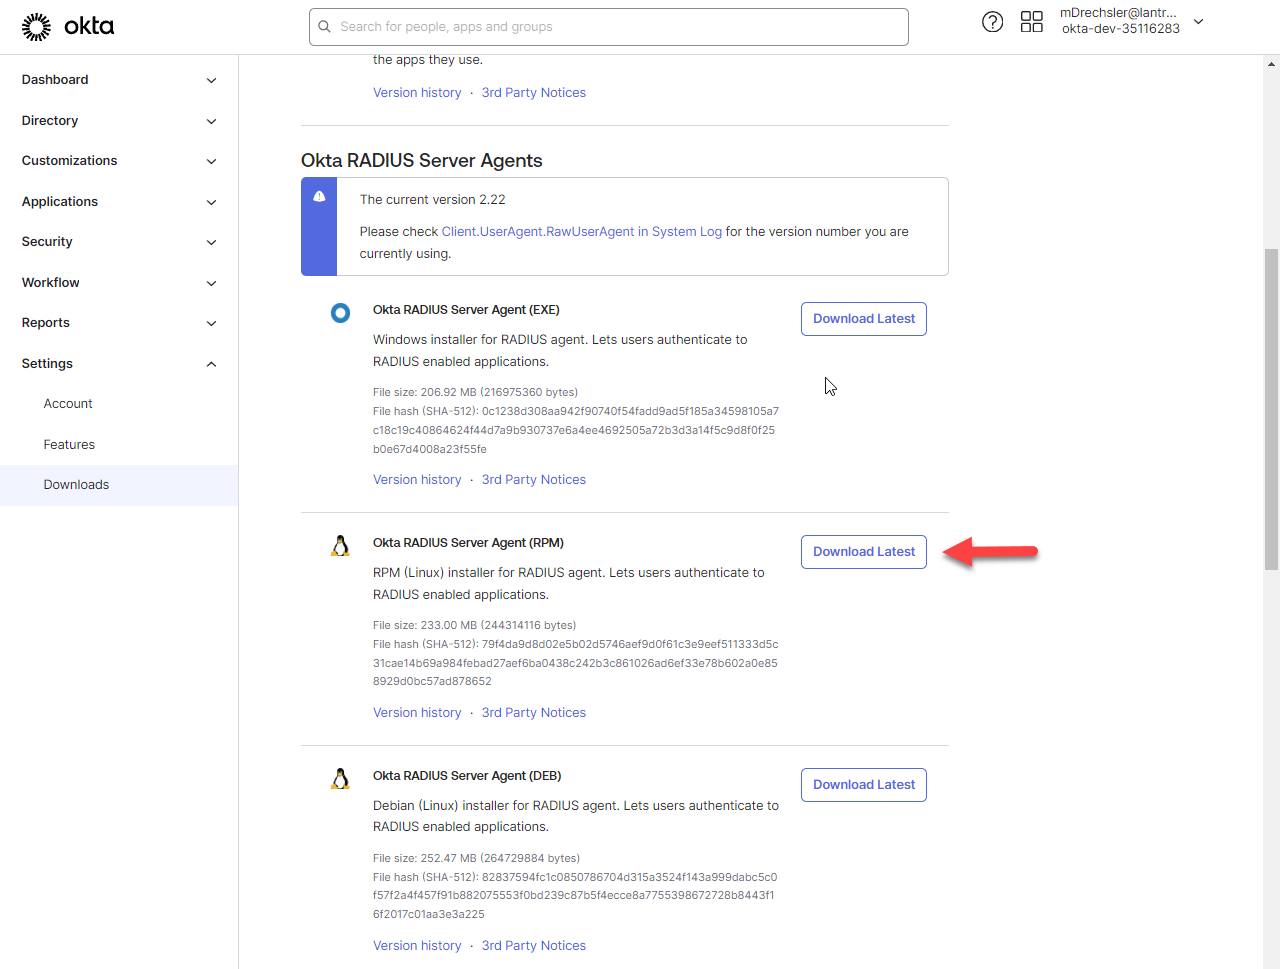Expand the Applications menu chevron

211,202
